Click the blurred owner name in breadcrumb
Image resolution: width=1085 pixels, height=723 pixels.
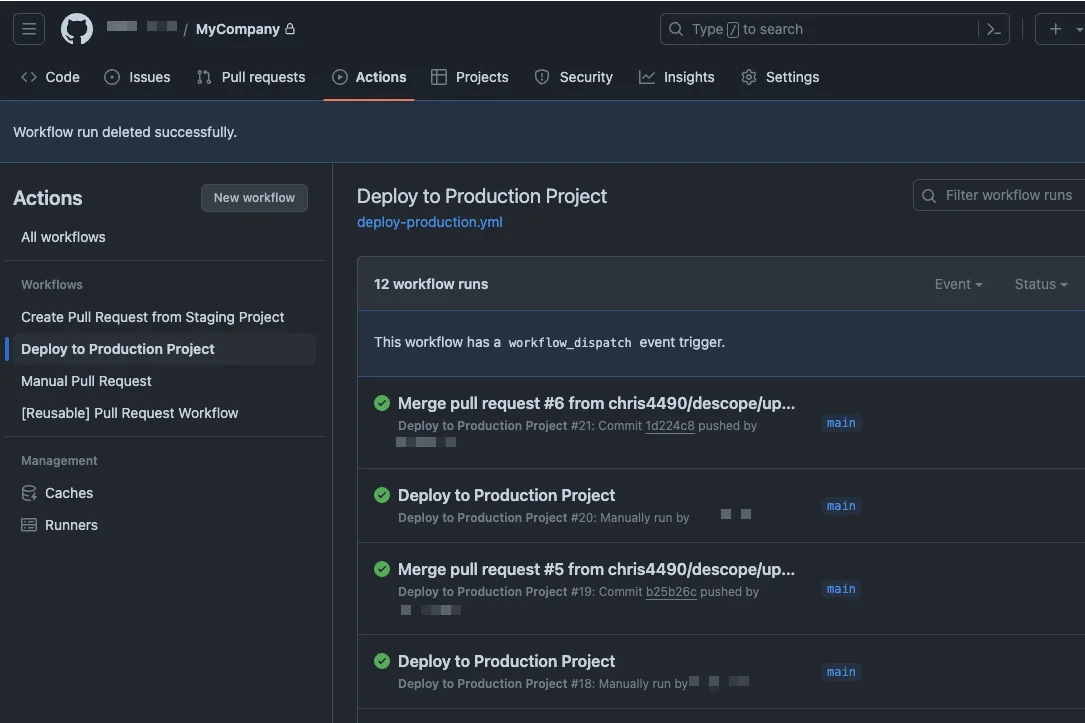coord(142,27)
